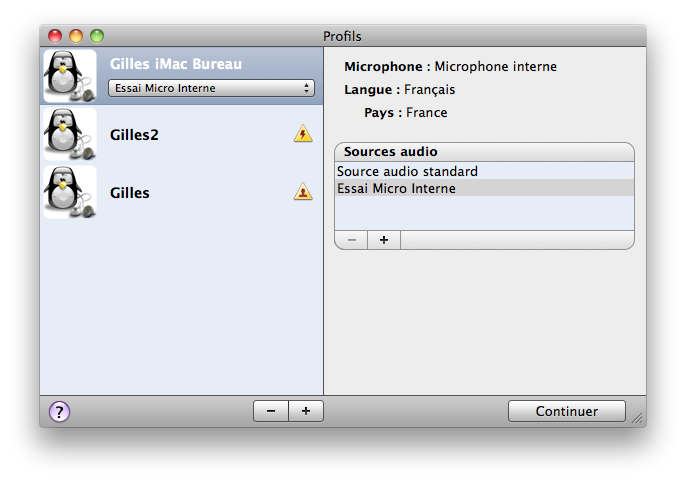The width and height of the screenshot is (686, 482).
Task: Click the user warning icon beside Gilles
Action: tap(303, 192)
